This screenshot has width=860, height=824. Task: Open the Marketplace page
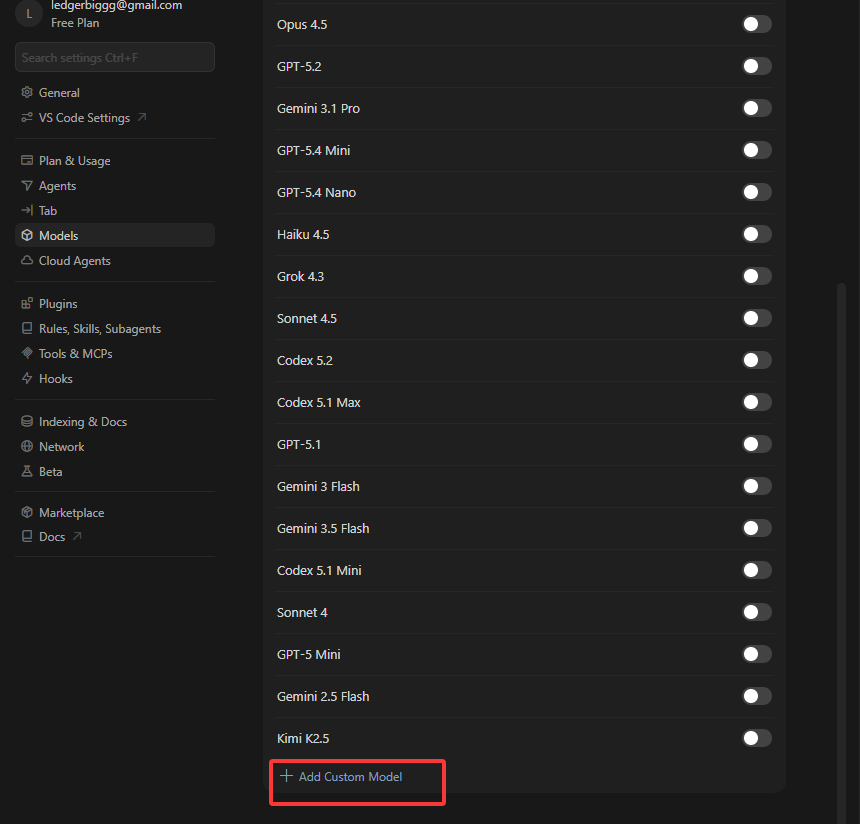click(x=115, y=512)
